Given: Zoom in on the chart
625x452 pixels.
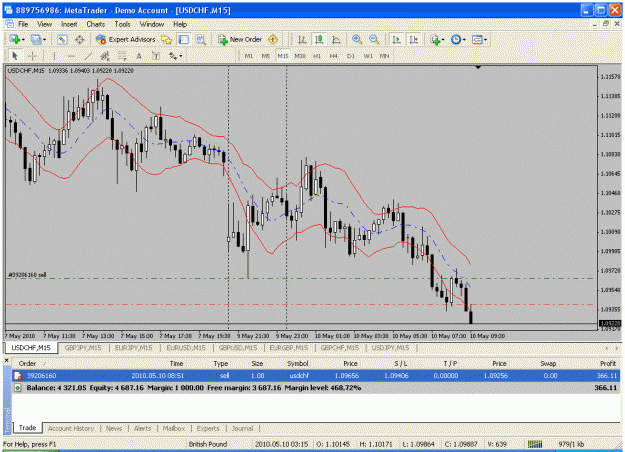Looking at the screenshot, I should point(357,39).
